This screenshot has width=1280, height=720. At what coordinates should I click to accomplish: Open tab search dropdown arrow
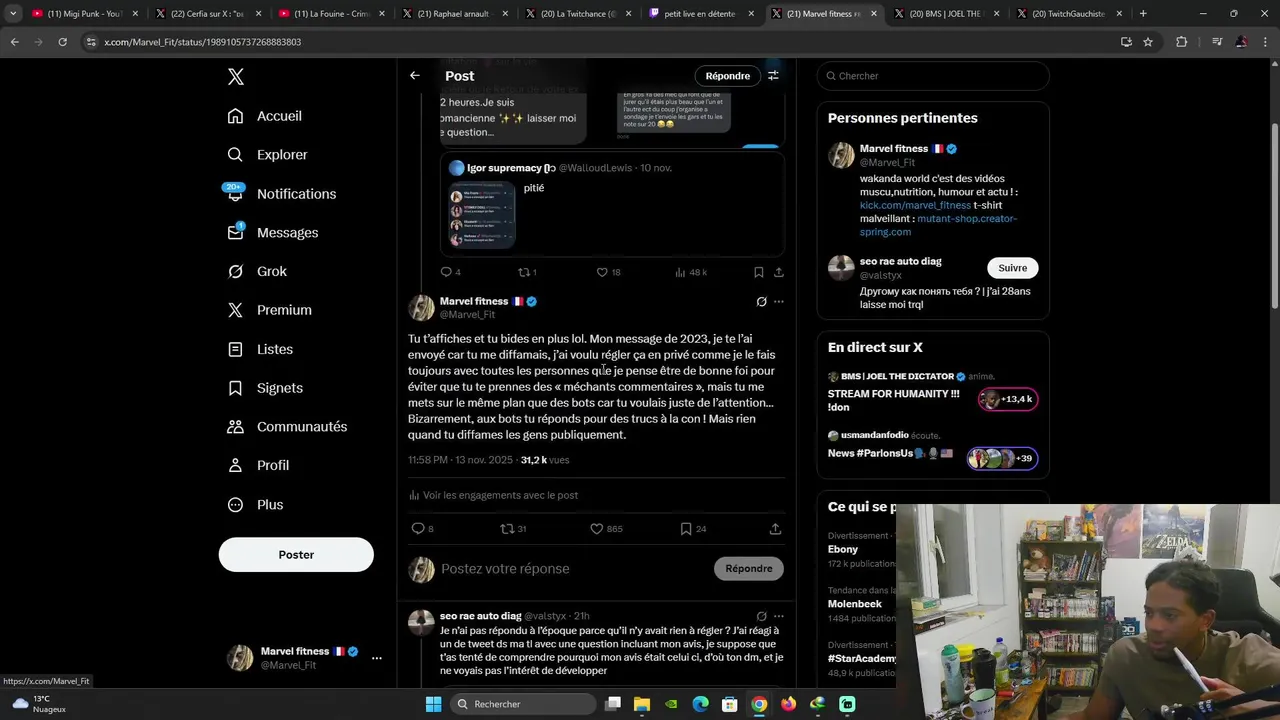point(12,14)
